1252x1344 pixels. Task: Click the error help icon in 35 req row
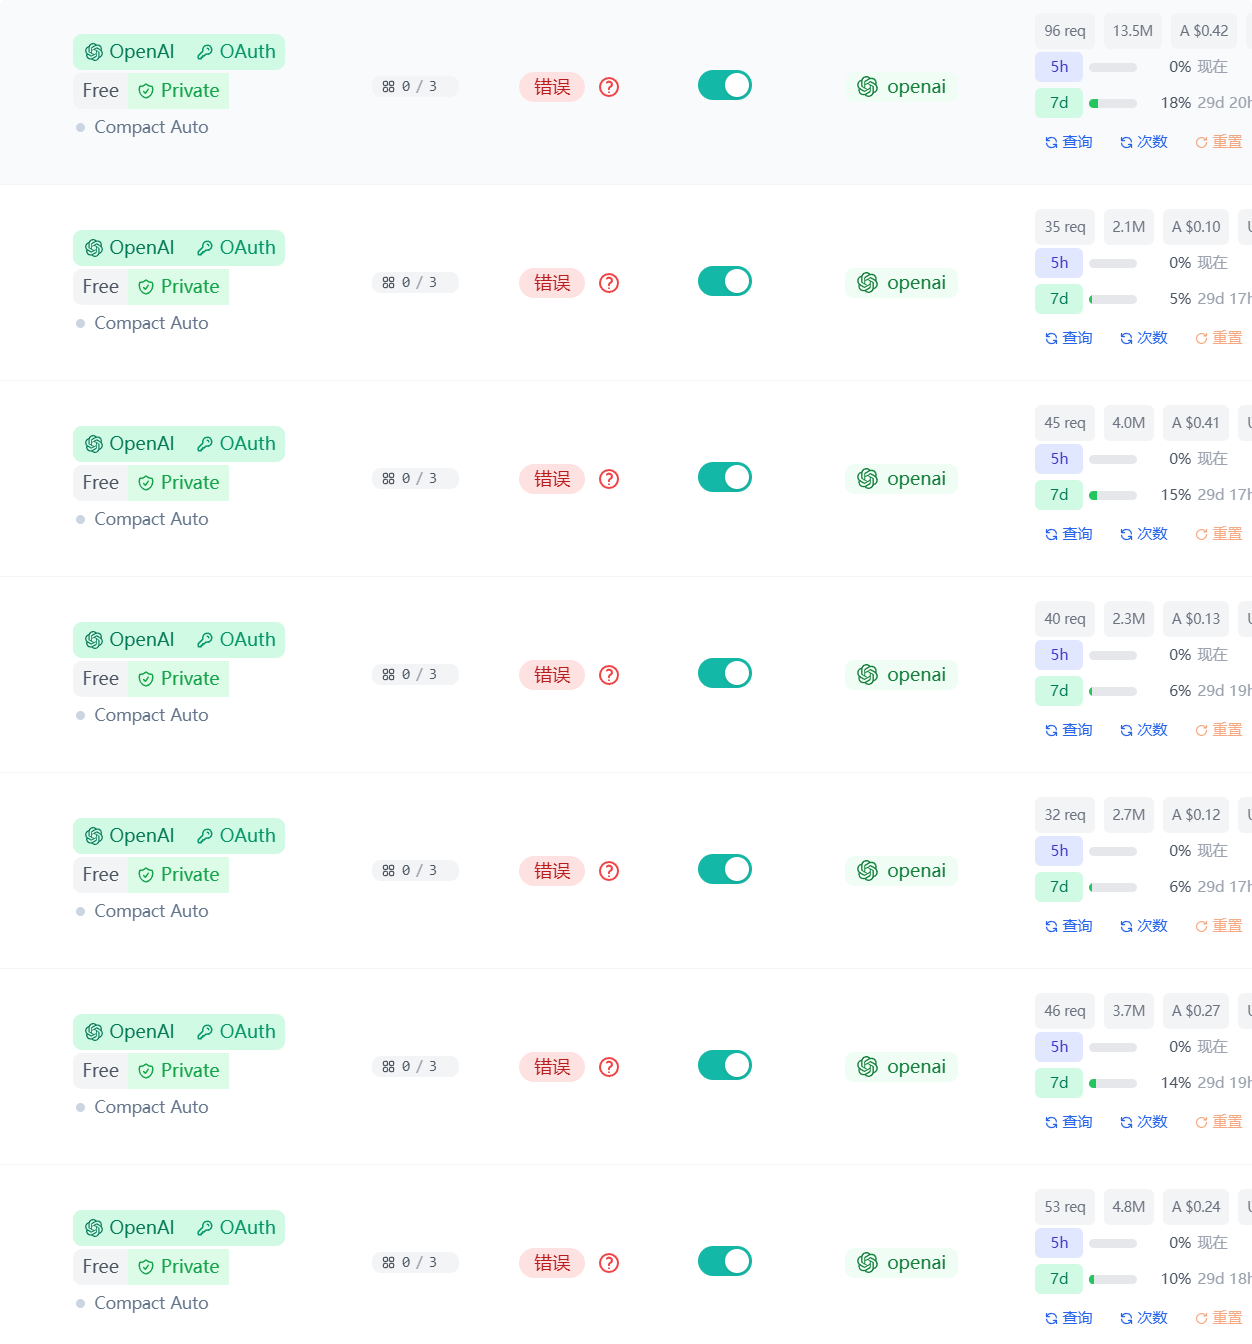point(609,283)
